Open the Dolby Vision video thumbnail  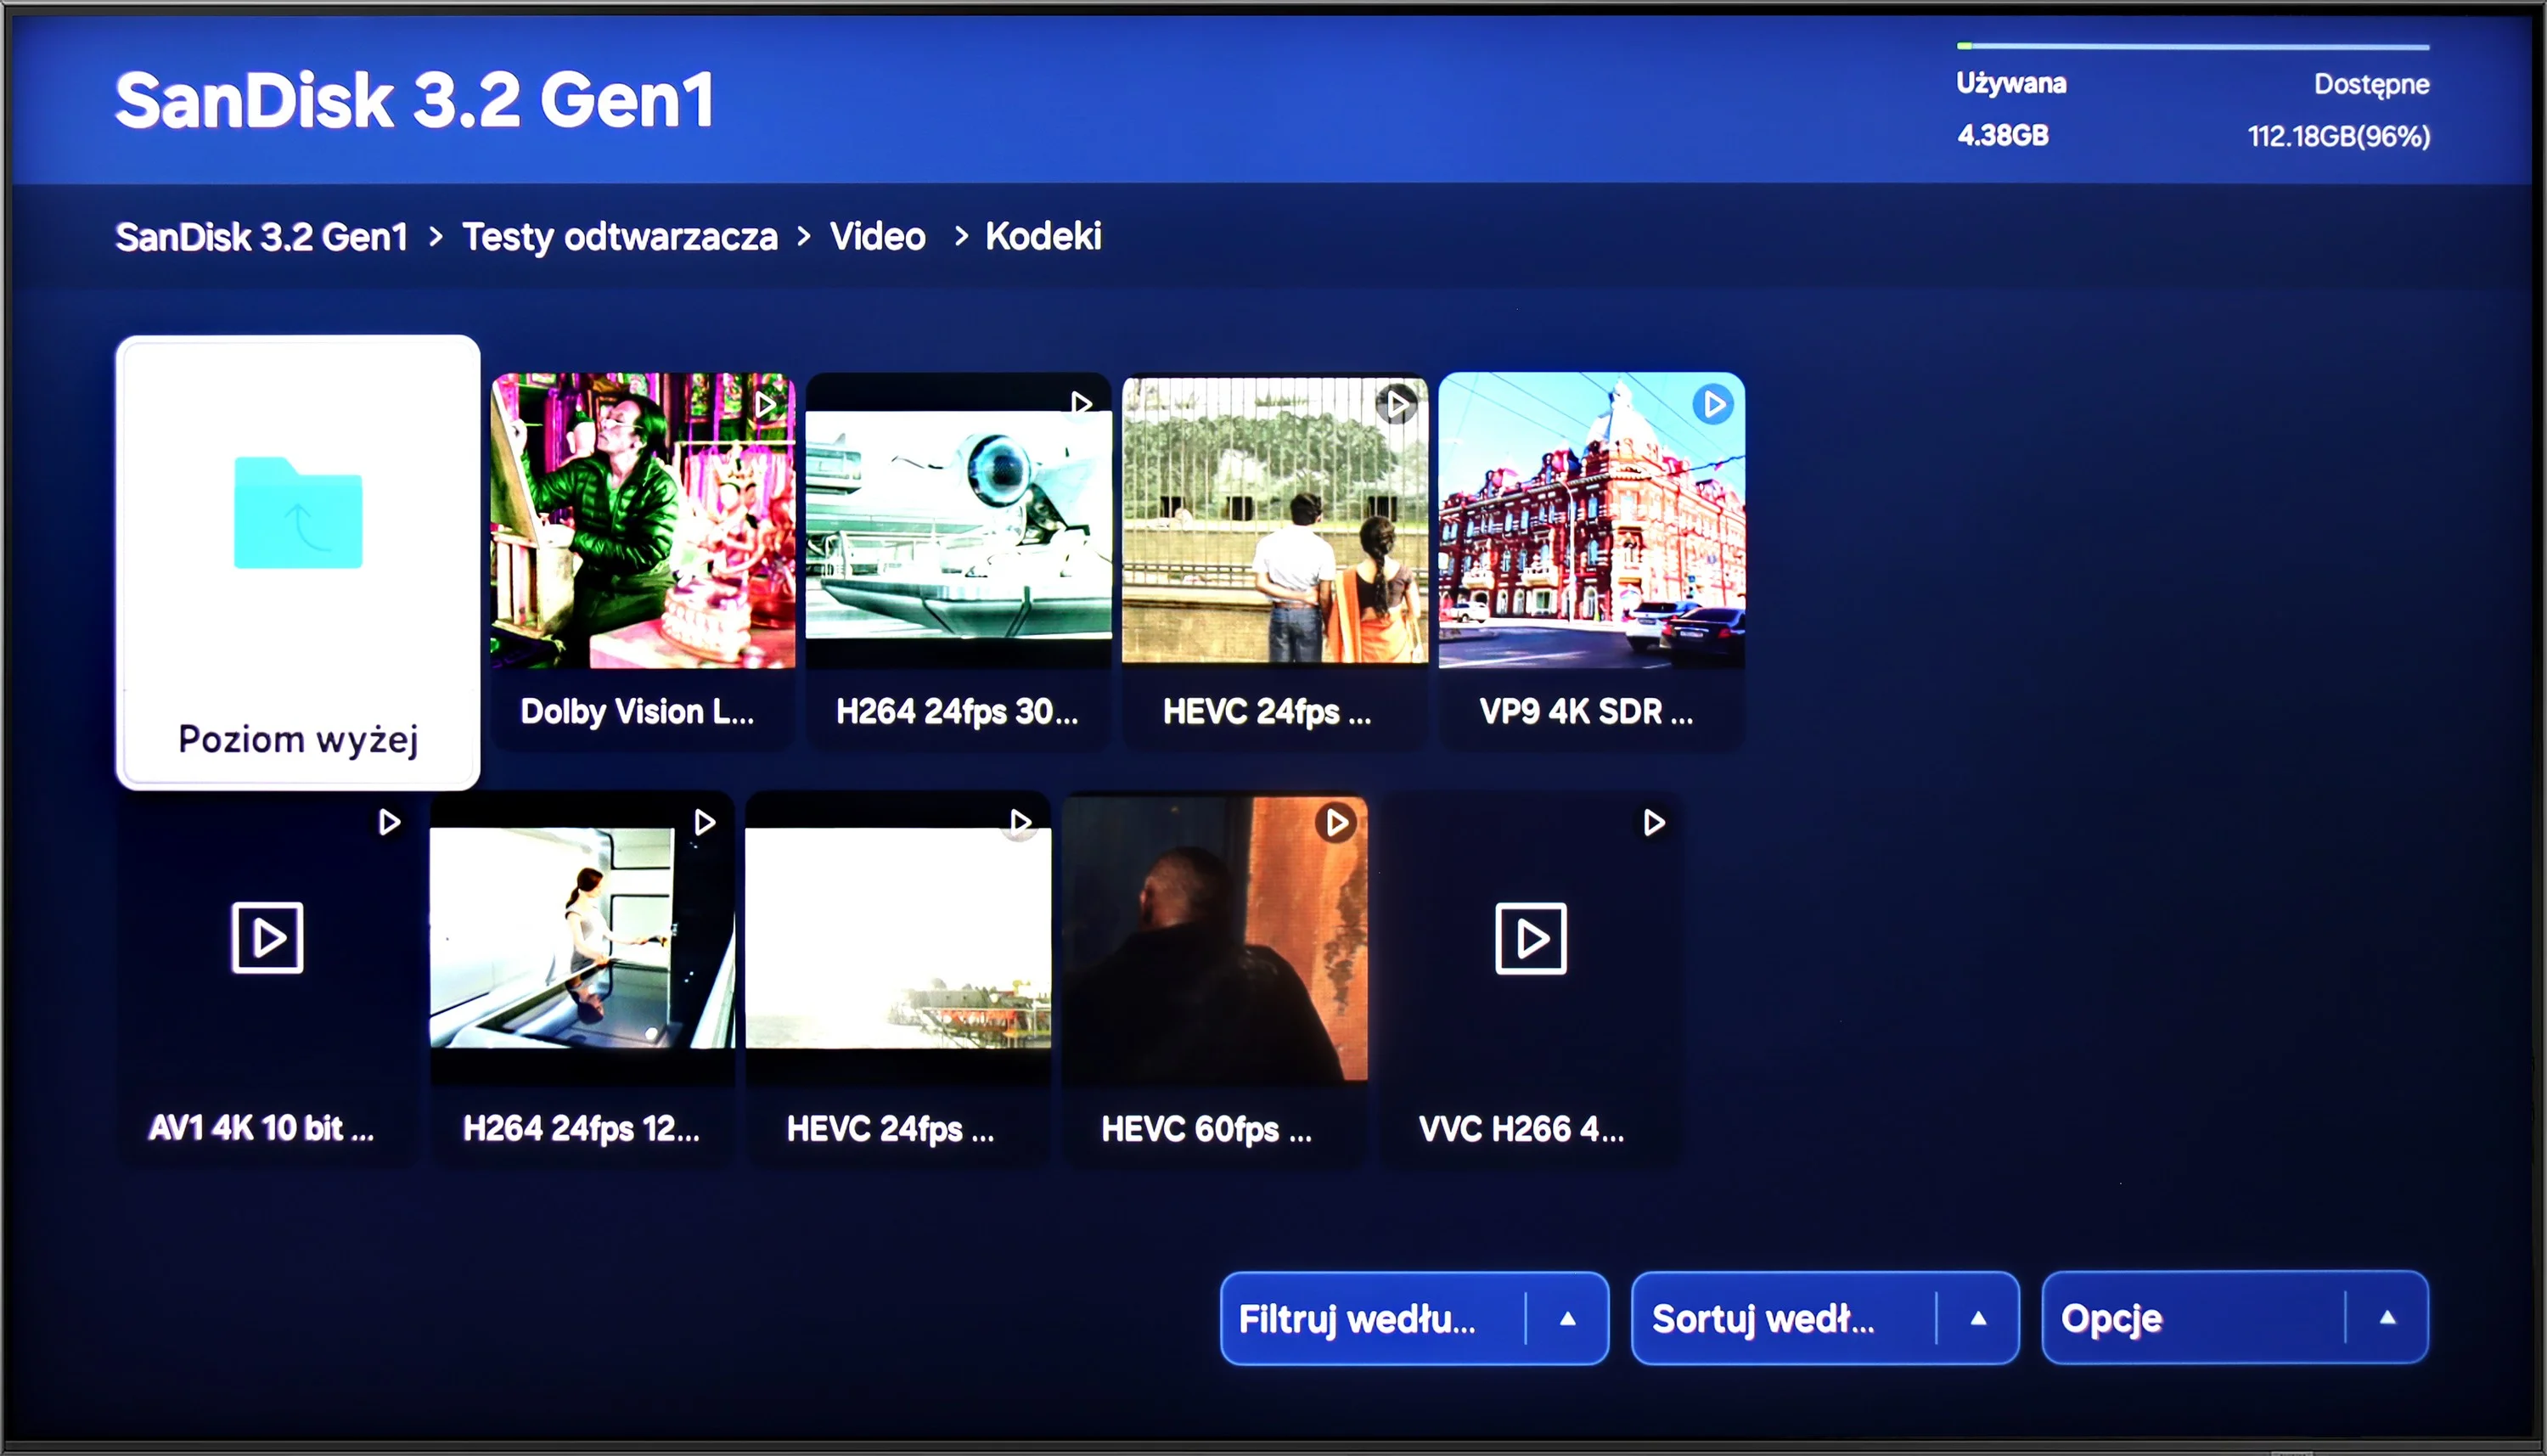click(643, 520)
